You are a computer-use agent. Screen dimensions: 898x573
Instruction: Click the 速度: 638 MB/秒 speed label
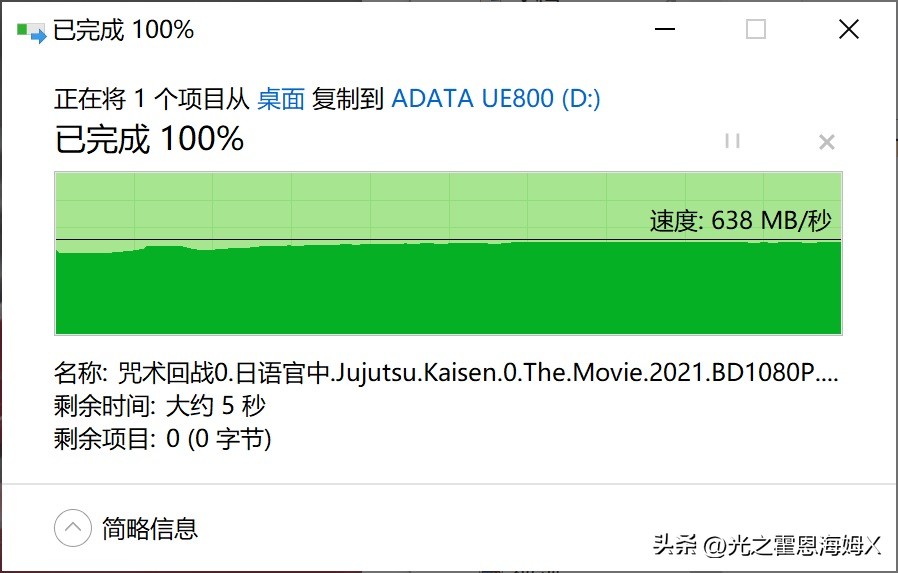pos(740,221)
